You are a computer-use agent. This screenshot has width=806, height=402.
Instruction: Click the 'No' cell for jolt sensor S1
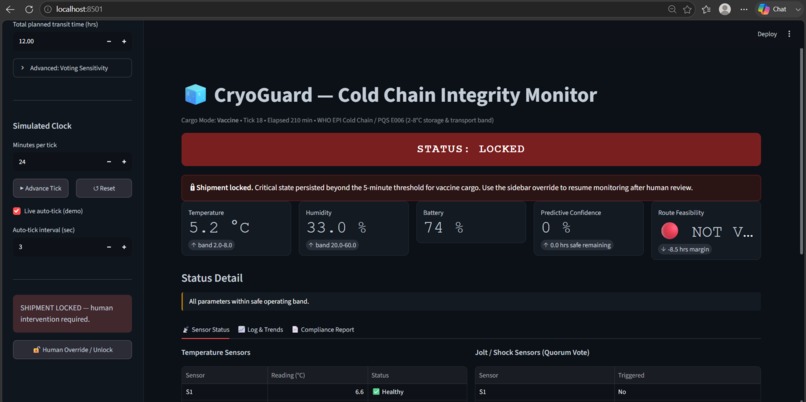pos(687,392)
